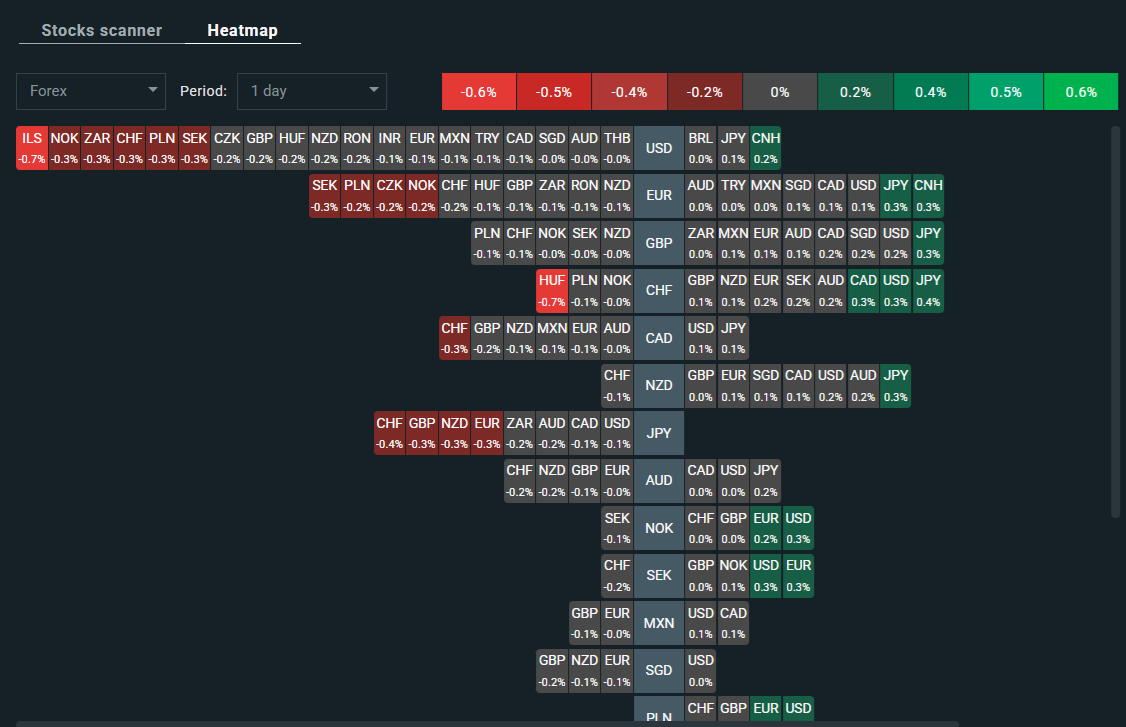Click the CNH 0.2% tile in USD row
Image resolution: width=1126 pixels, height=727 pixels.
pos(766,148)
